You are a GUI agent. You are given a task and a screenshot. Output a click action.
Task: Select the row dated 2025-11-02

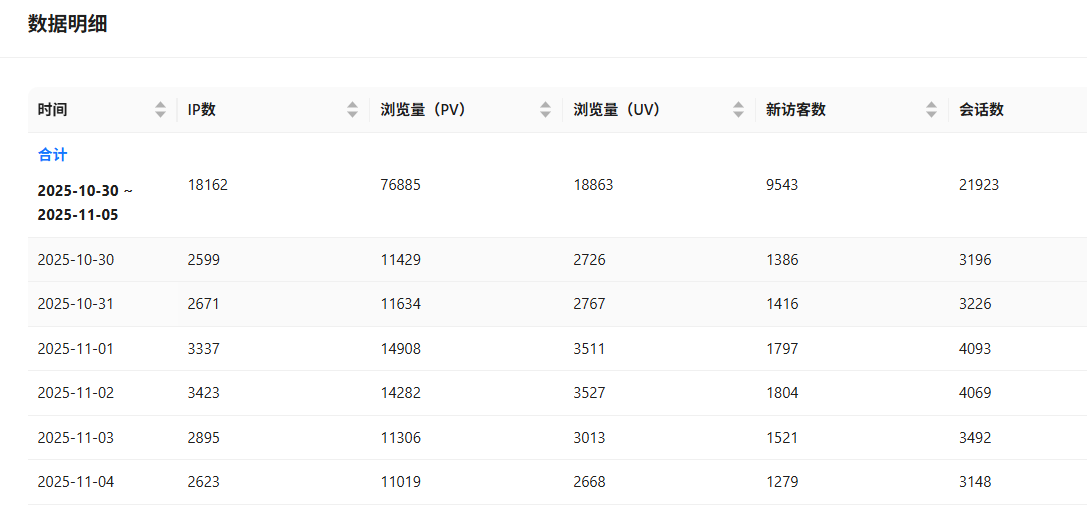pos(76,393)
